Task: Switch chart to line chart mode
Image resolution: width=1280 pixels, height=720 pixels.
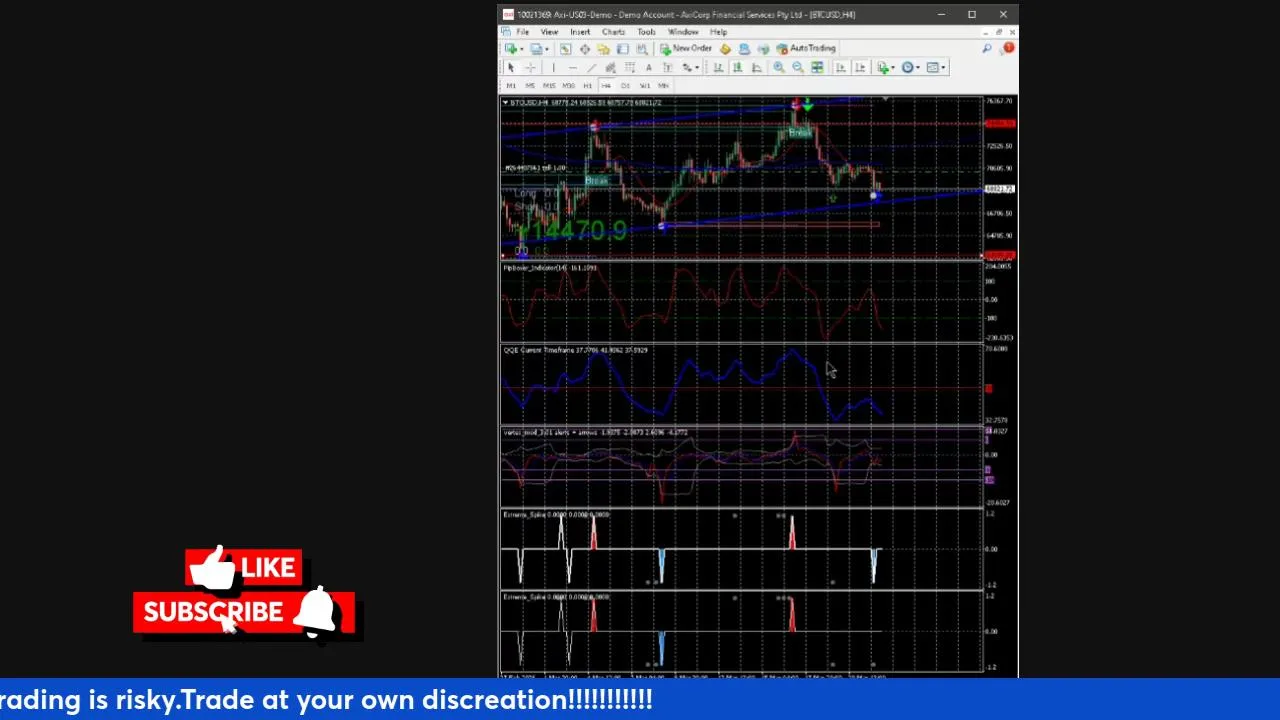Action: 756,67
